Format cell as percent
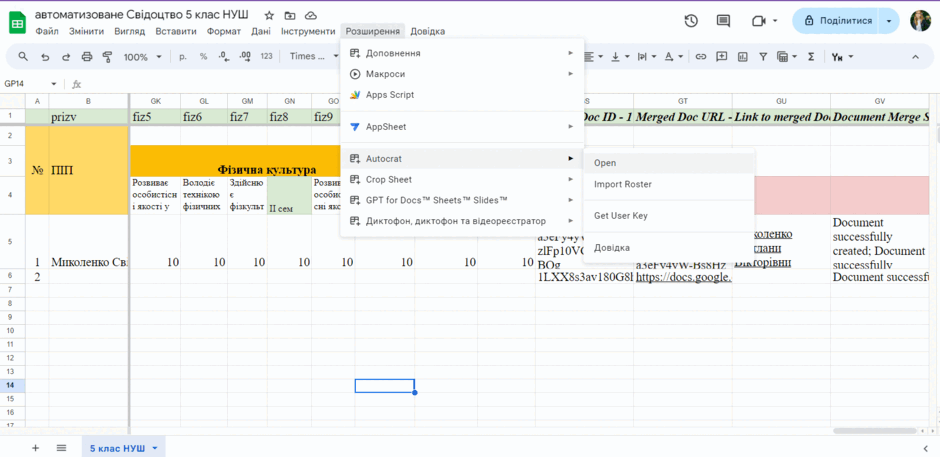 (204, 56)
